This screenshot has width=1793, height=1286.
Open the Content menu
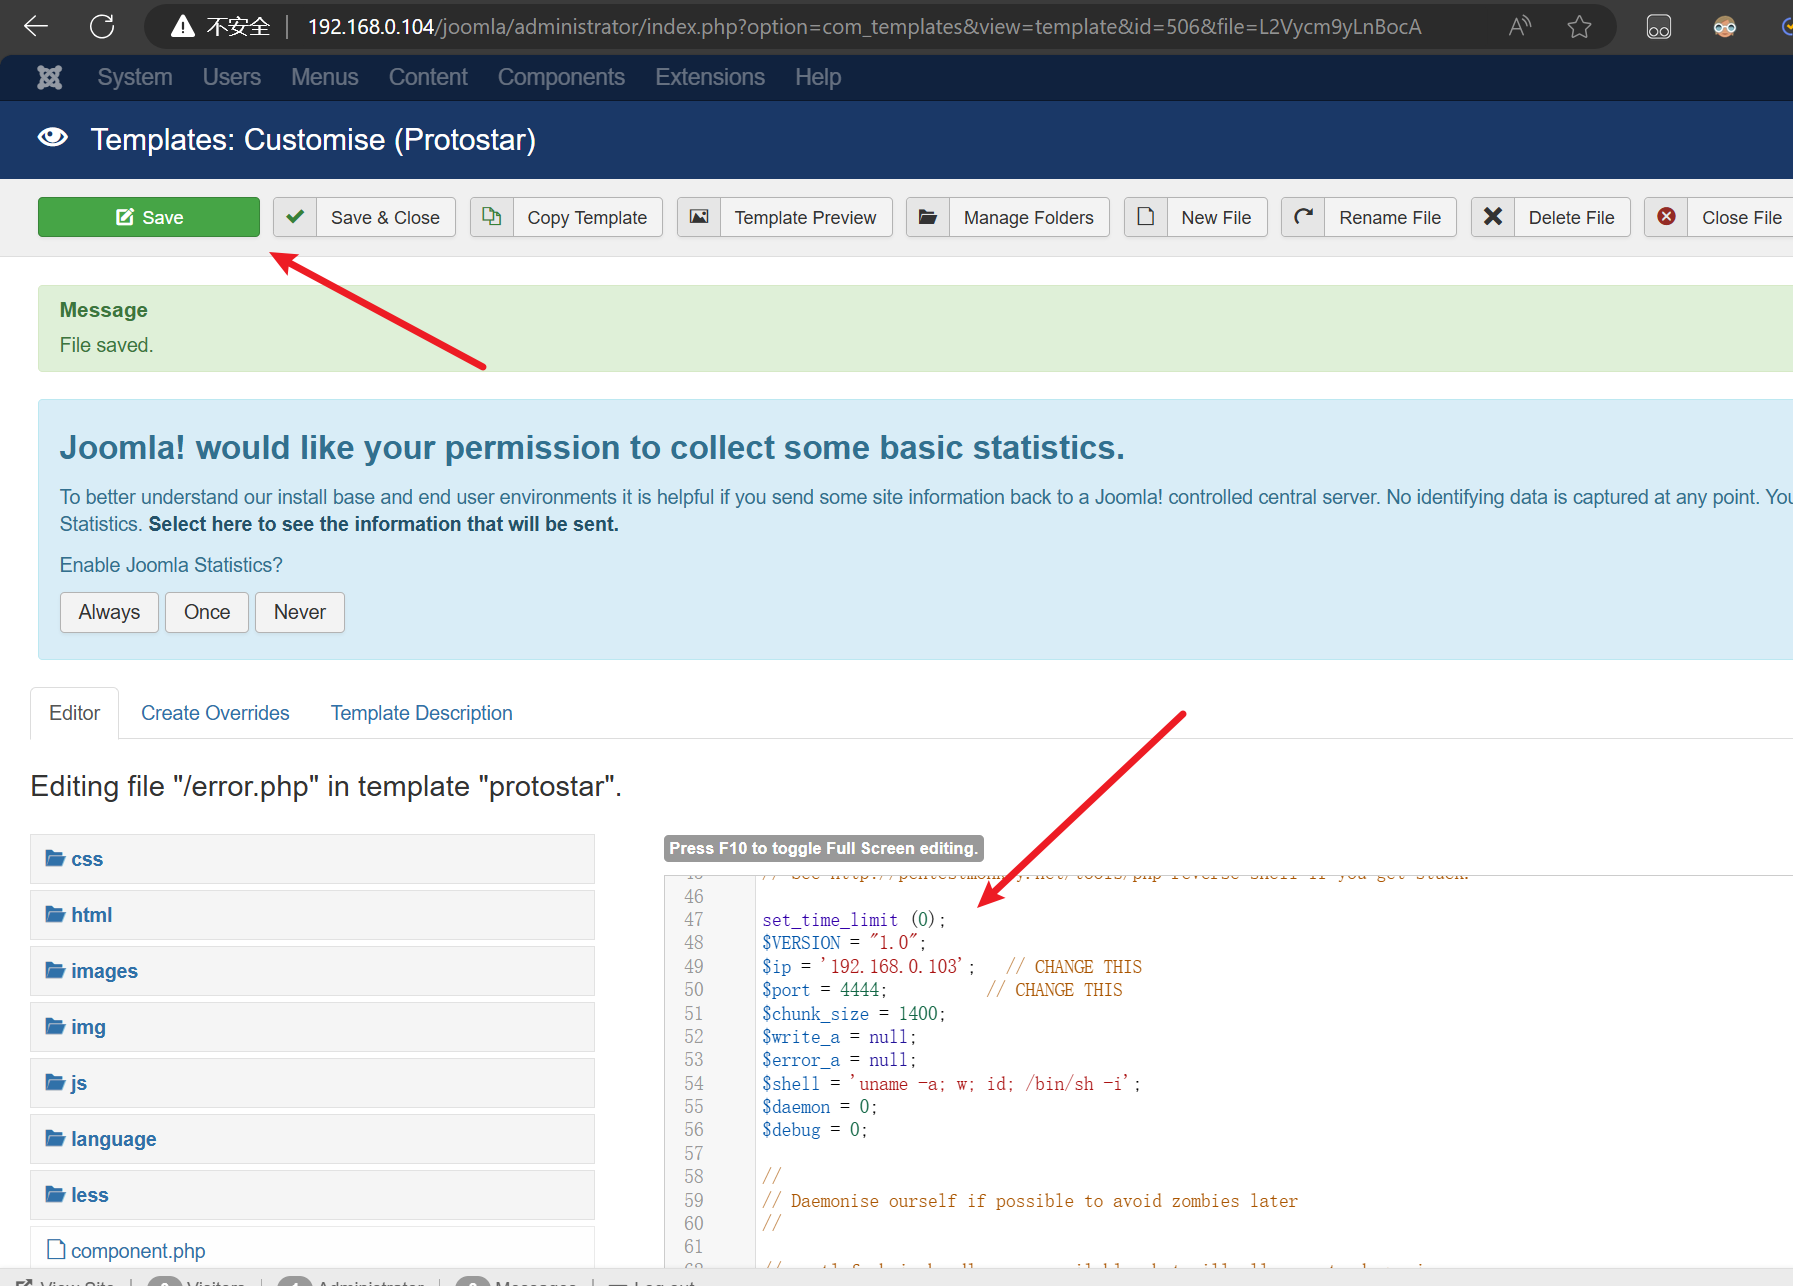tap(428, 77)
